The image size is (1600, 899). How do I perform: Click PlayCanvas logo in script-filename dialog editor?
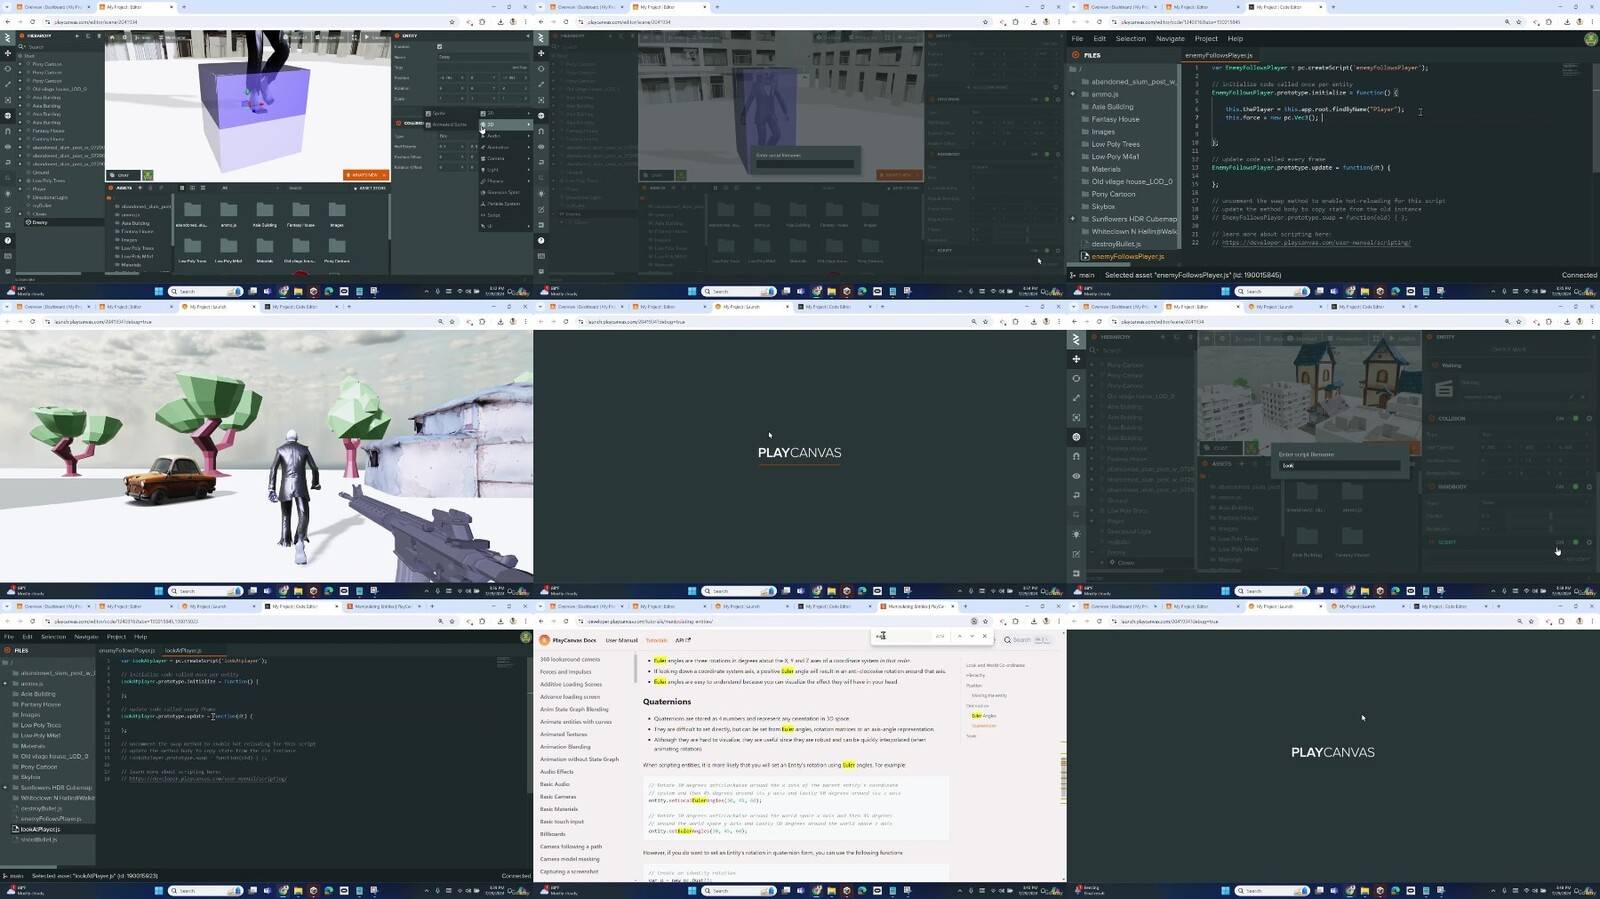1076,339
